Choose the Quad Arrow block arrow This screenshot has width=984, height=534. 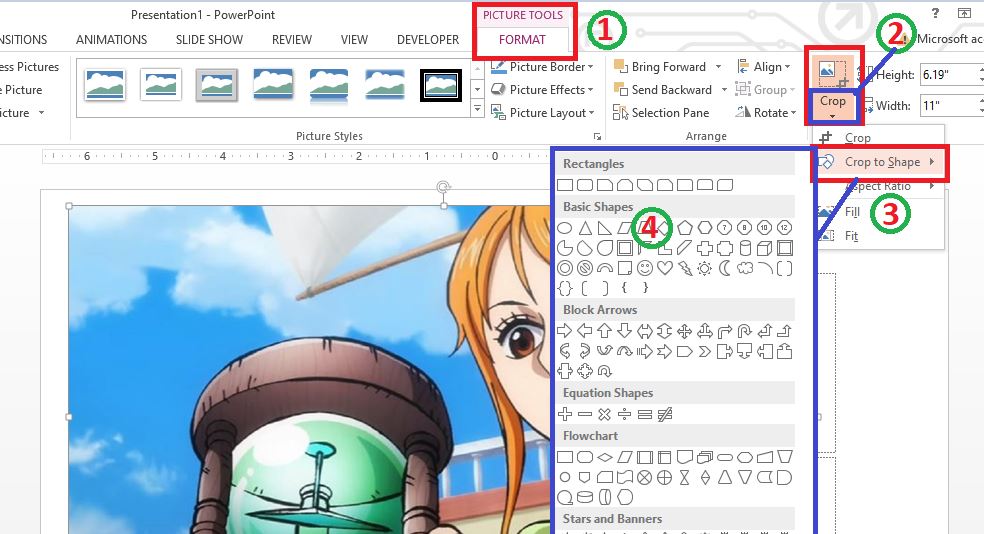click(x=685, y=331)
